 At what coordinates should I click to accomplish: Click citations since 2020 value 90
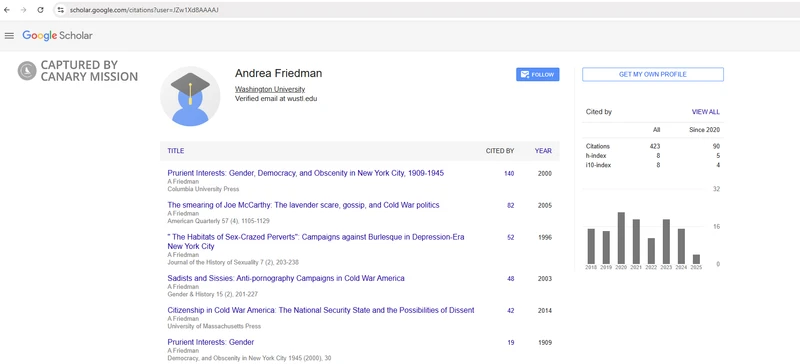coord(716,146)
